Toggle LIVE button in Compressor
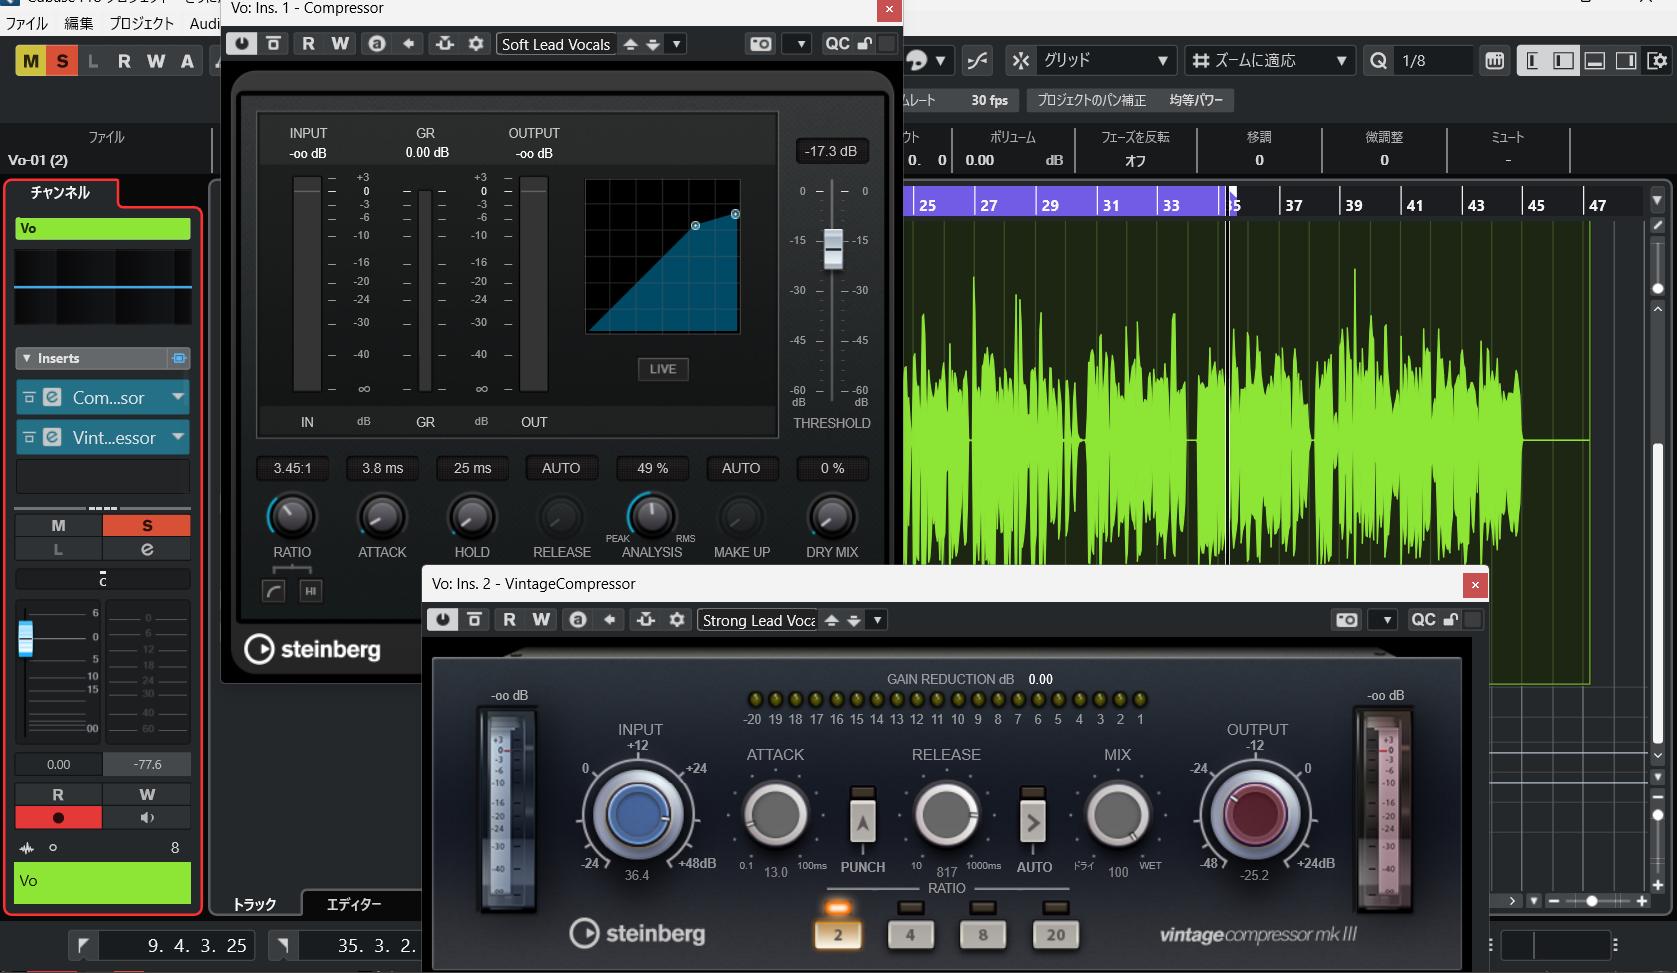This screenshot has width=1677, height=973. point(663,369)
